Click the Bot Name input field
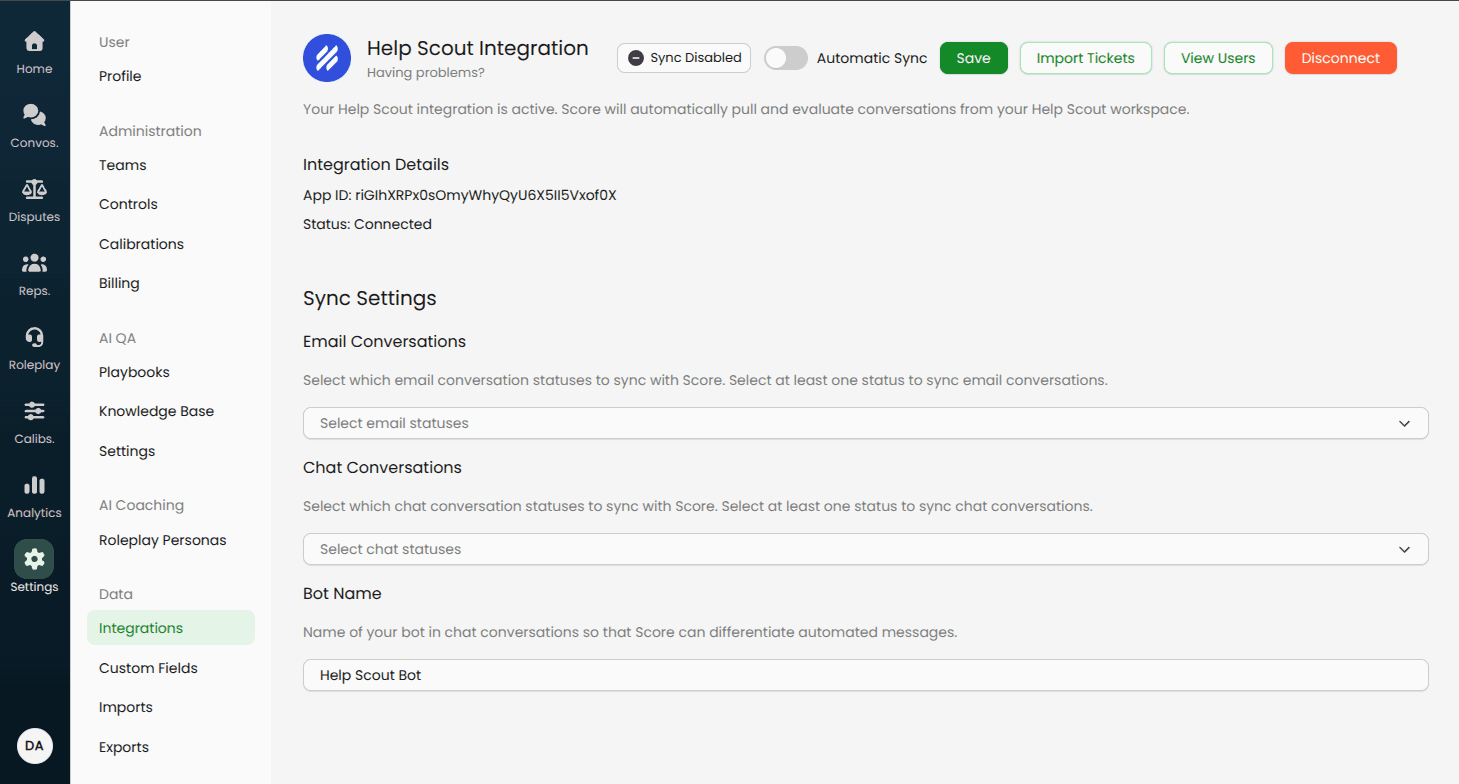Viewport: 1459px width, 784px height. coord(865,675)
